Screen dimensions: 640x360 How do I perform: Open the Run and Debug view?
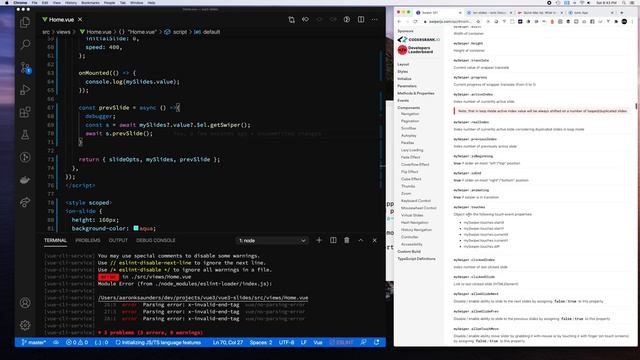point(25,89)
